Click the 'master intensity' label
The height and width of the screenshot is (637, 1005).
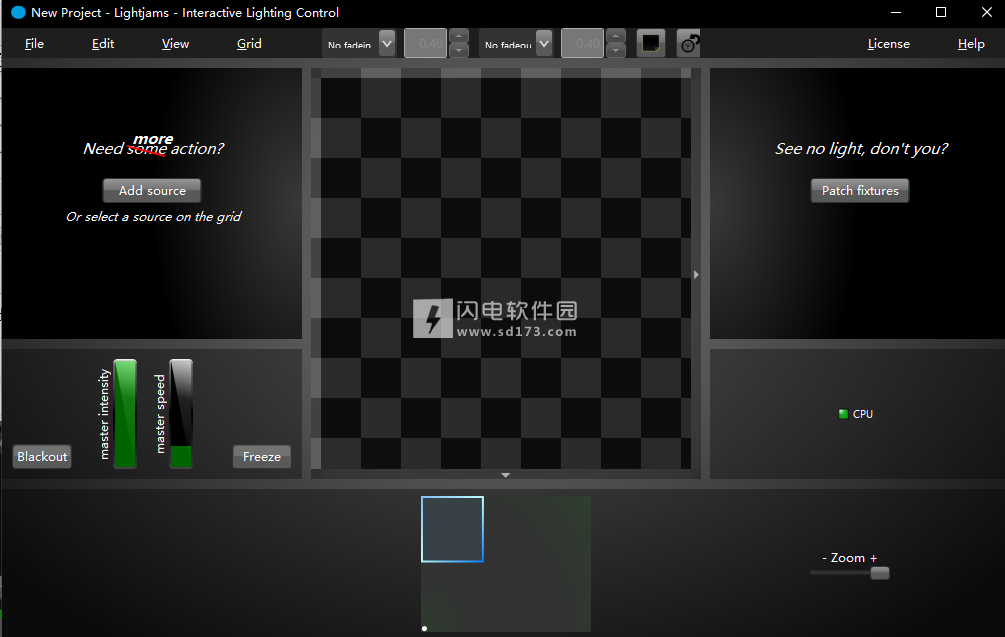(x=104, y=414)
